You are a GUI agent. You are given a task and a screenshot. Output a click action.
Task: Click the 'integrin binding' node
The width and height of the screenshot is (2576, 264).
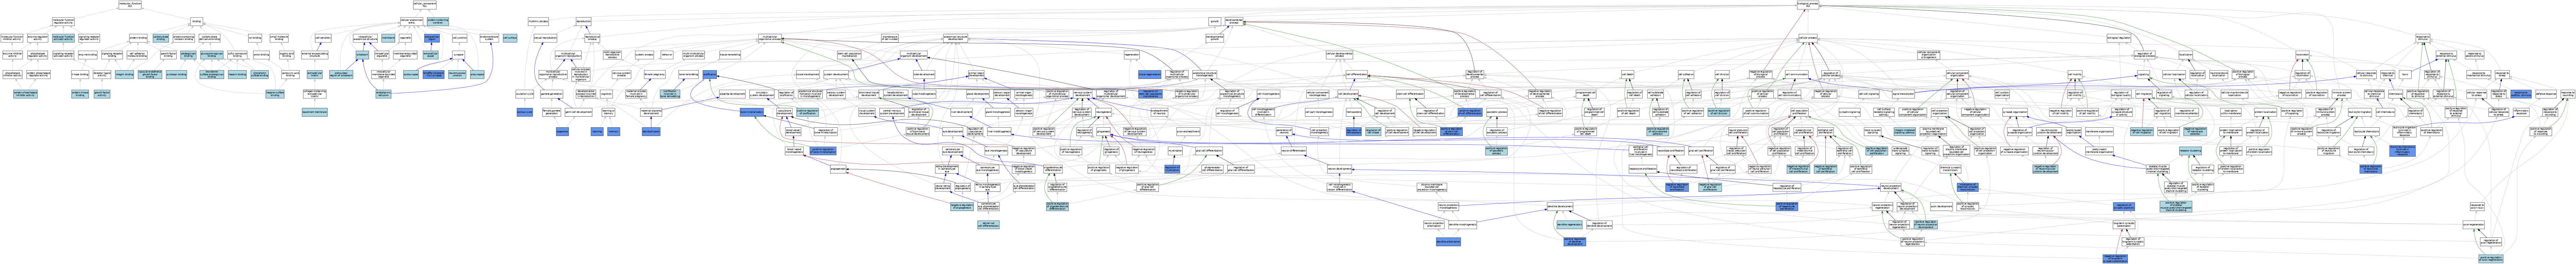click(124, 74)
